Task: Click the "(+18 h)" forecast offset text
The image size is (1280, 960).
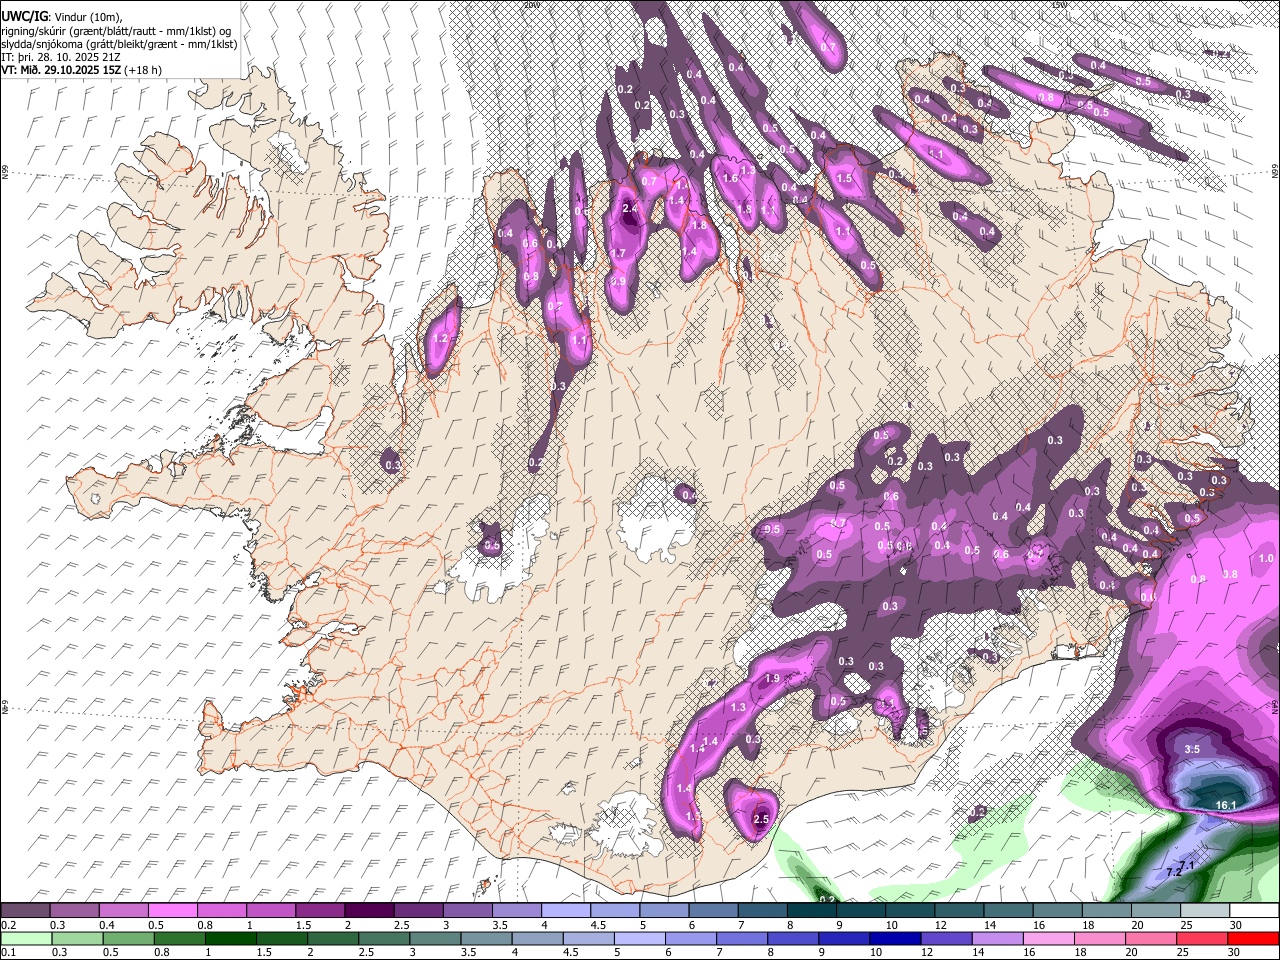Action: click(143, 70)
